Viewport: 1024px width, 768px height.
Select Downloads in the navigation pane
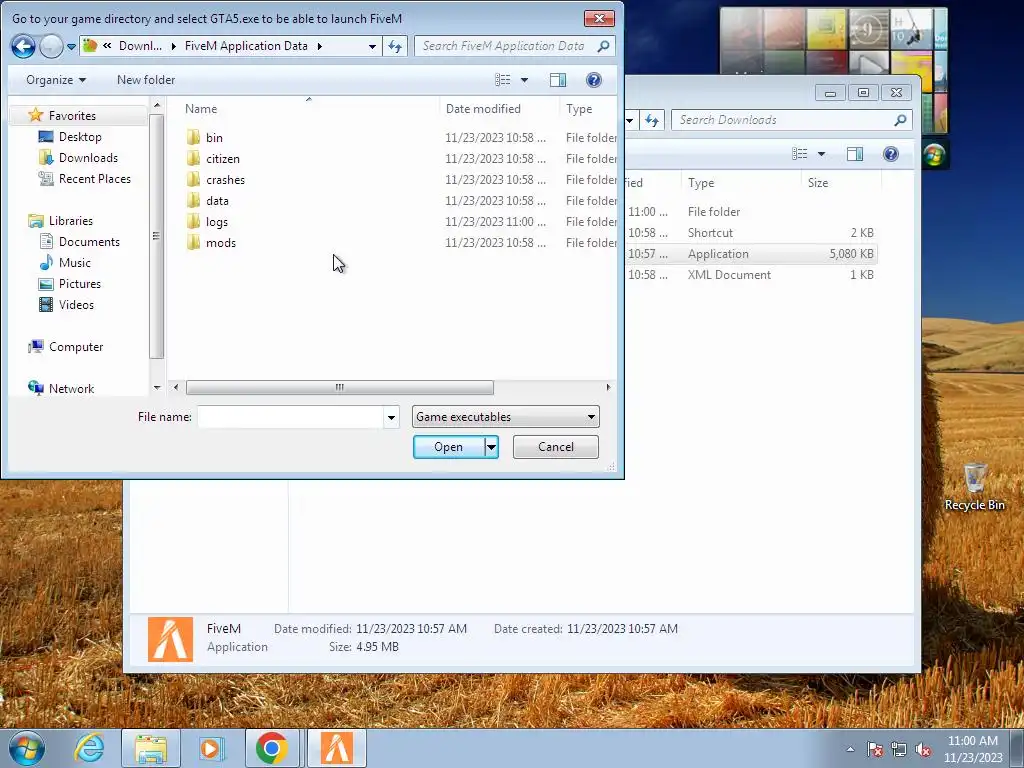click(88, 157)
